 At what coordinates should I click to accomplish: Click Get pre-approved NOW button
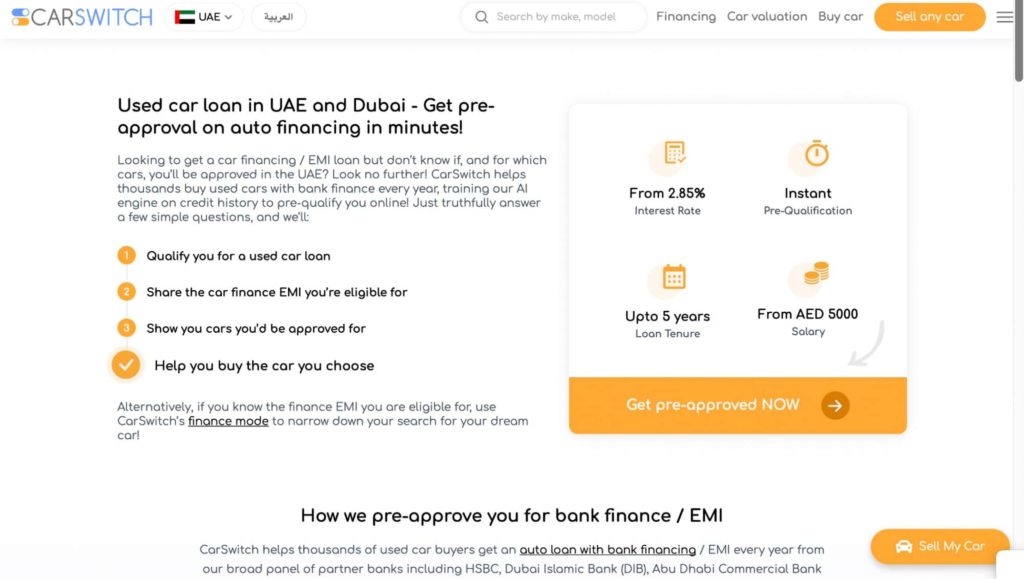point(737,405)
